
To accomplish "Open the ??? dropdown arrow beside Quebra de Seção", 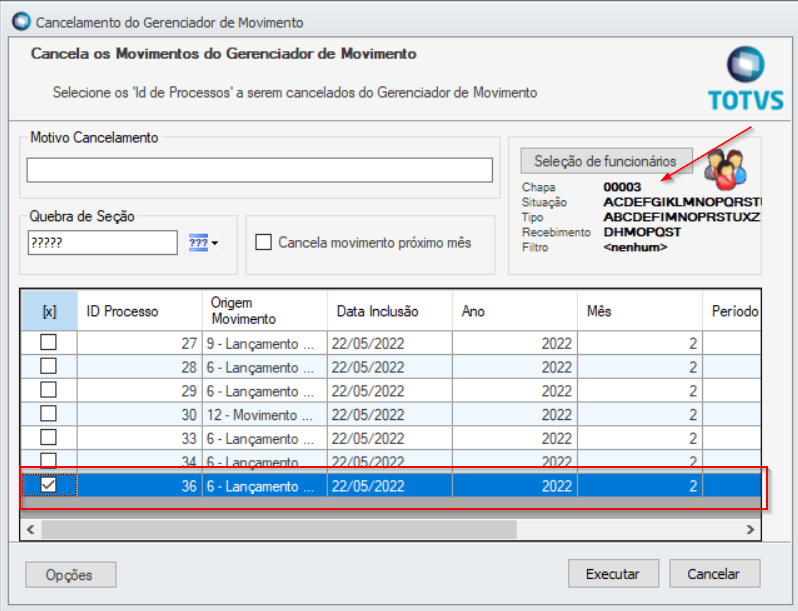I will (x=214, y=243).
